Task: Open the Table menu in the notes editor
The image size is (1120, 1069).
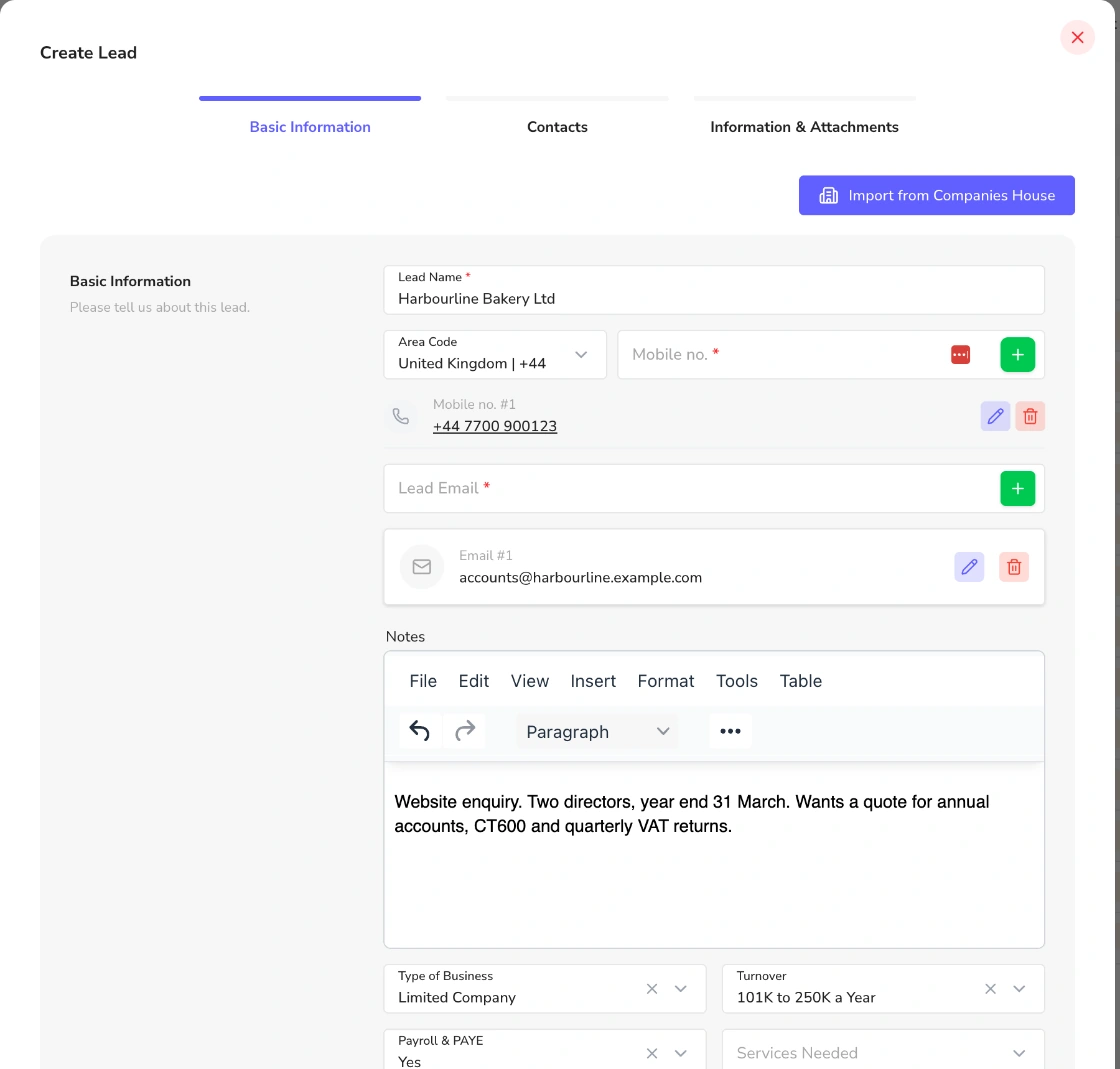Action: pos(800,681)
